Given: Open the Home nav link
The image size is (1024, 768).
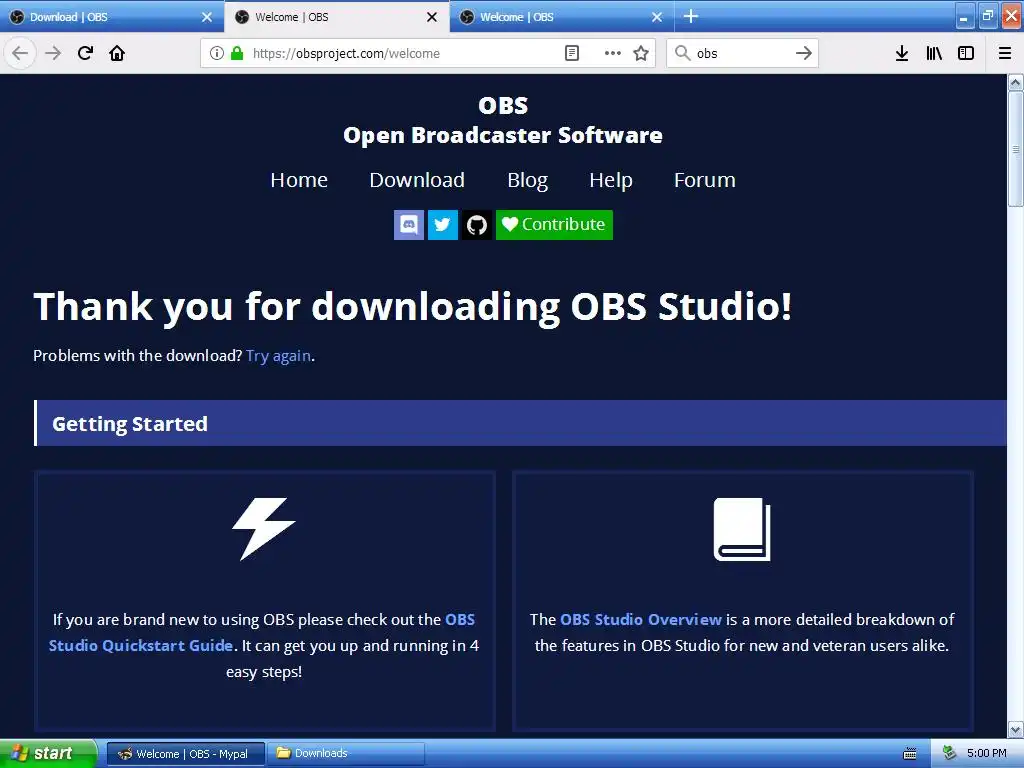Looking at the screenshot, I should pos(299,180).
